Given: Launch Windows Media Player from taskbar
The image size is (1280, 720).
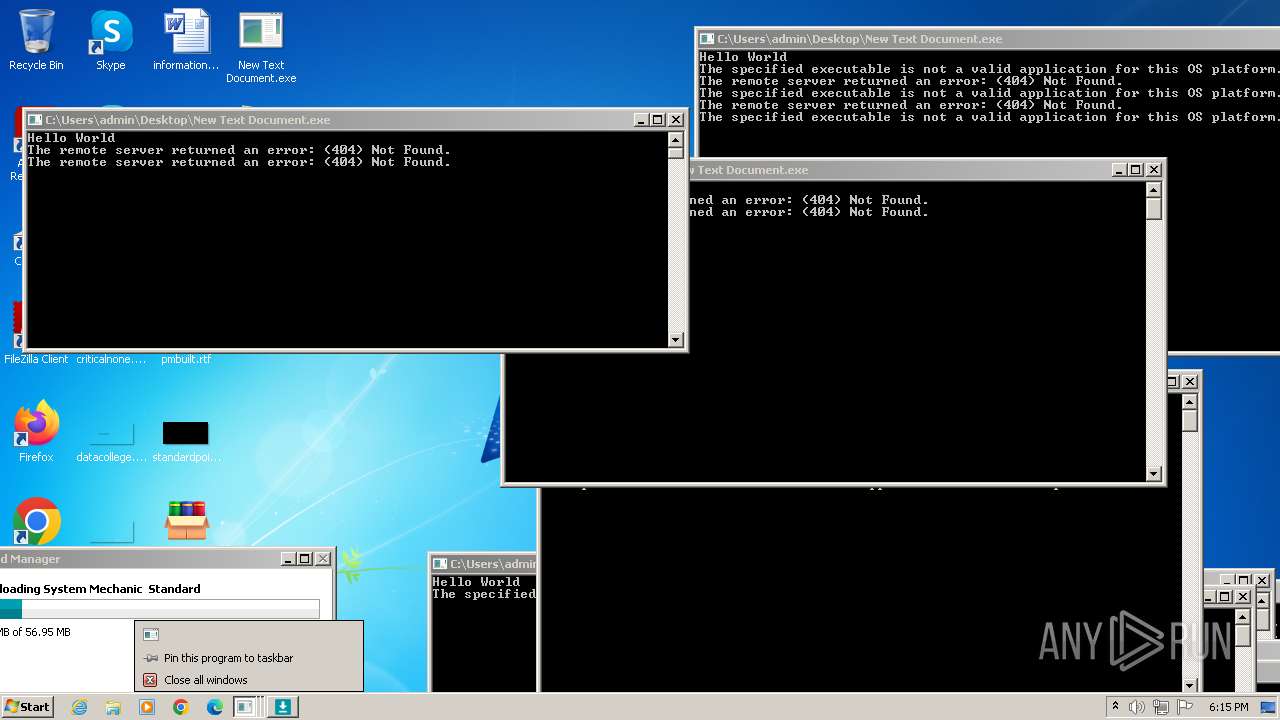Looking at the screenshot, I should pyautogui.click(x=147, y=707).
